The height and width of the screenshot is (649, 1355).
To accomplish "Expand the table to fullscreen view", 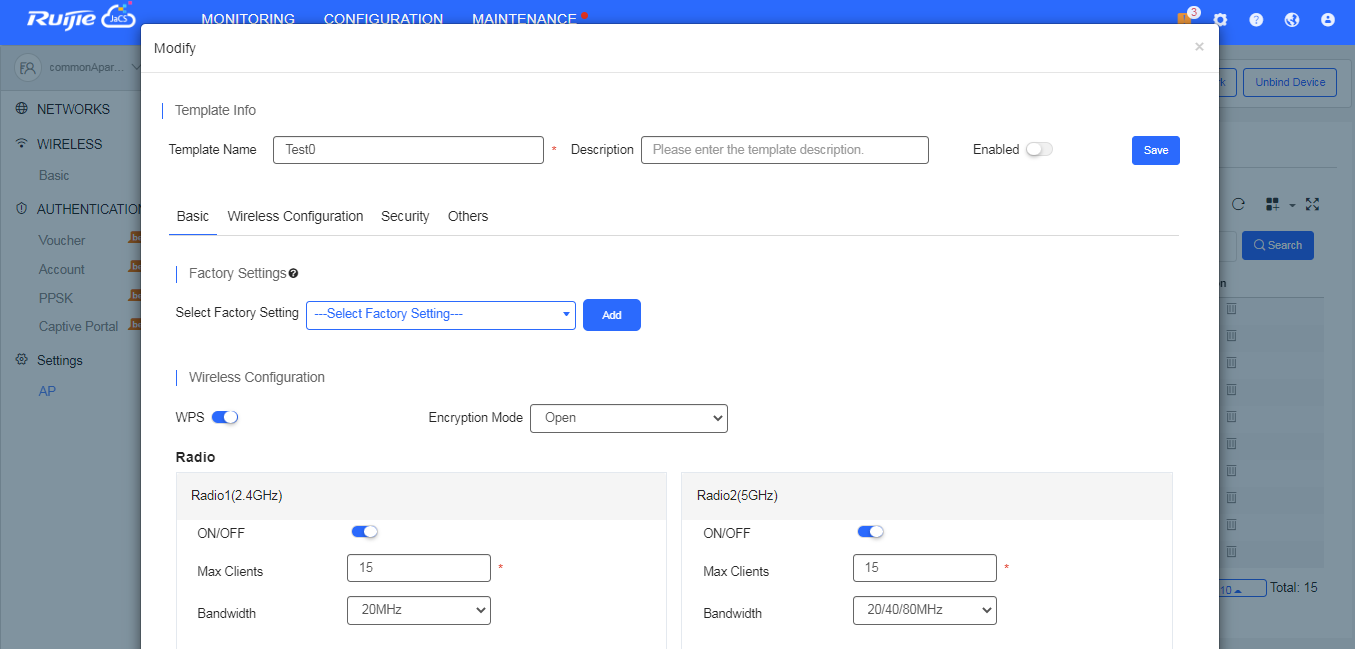I will point(1313,203).
